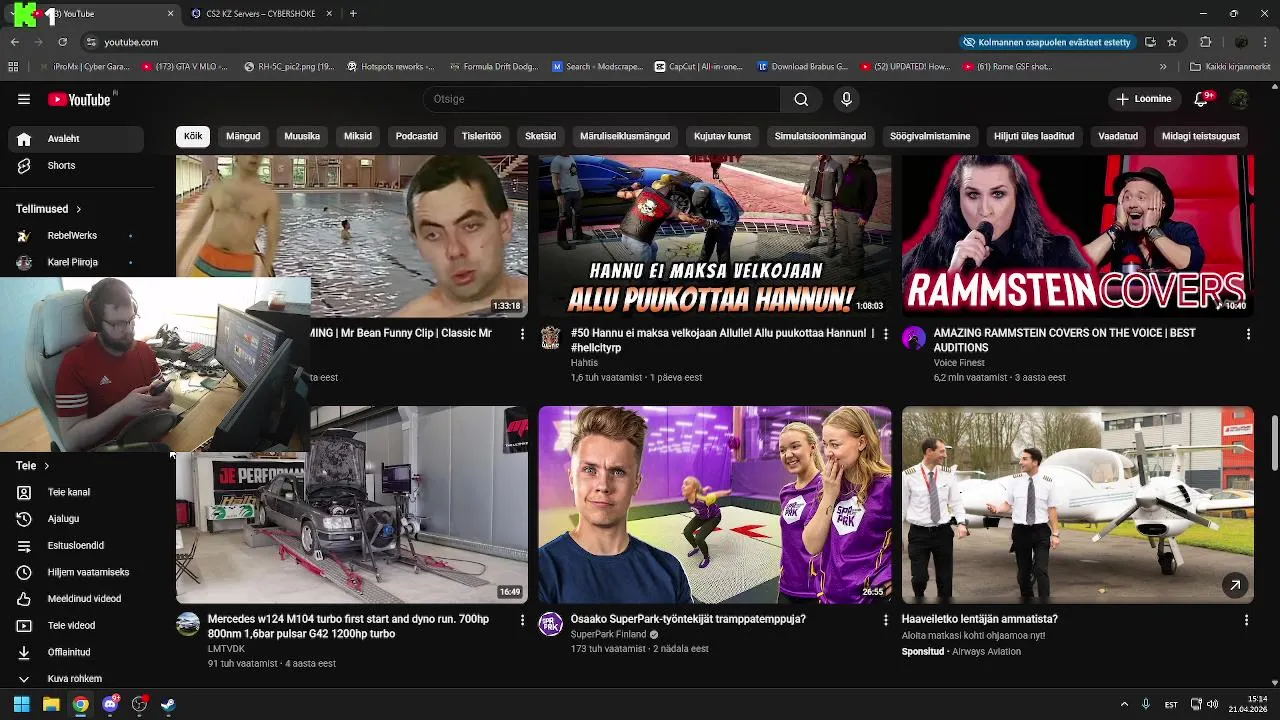Select the Kujutav kunst filter chip
The height and width of the screenshot is (720, 1280).
722,136
